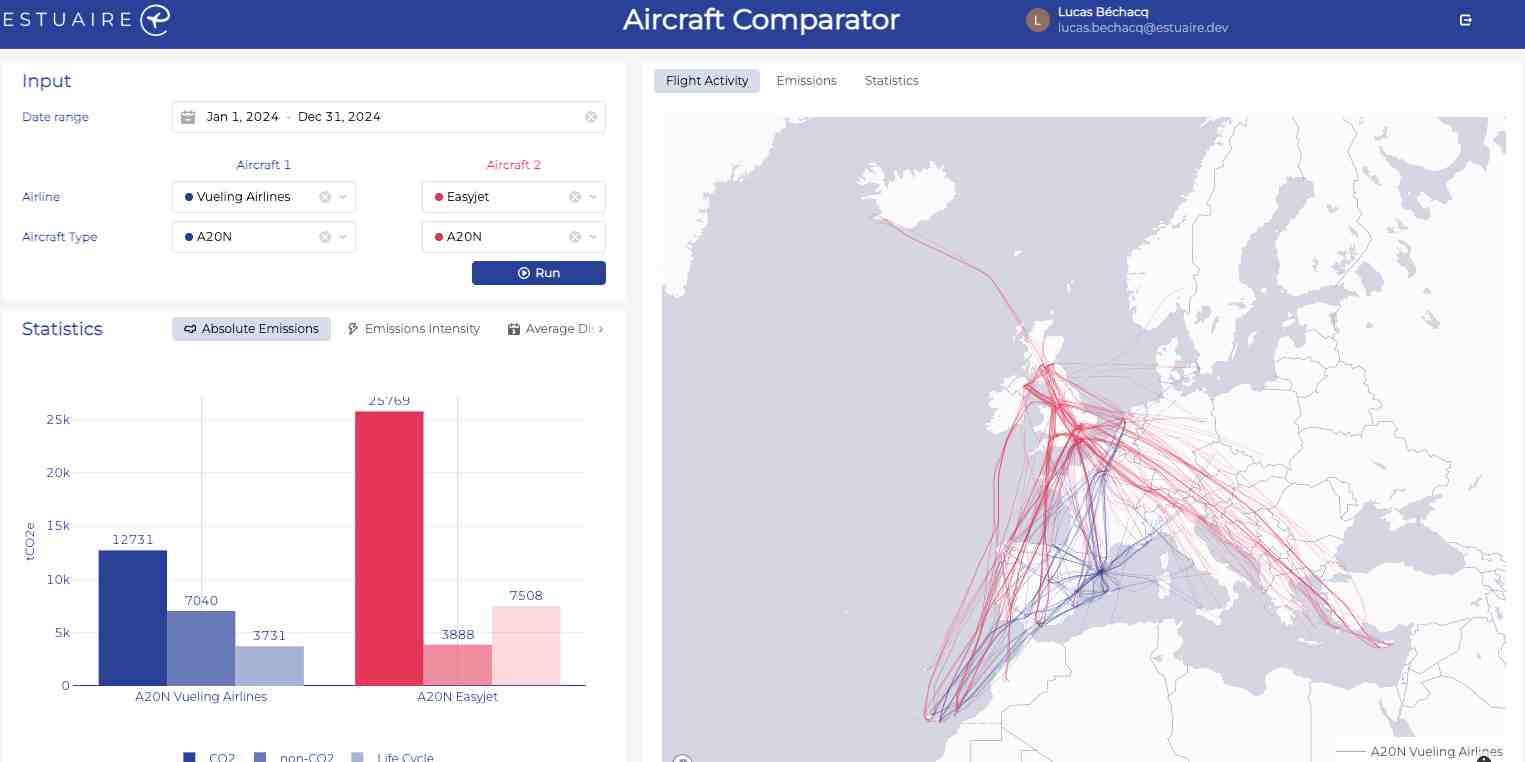Click the Run button
Image resolution: width=1525 pixels, height=762 pixels.
539,273
